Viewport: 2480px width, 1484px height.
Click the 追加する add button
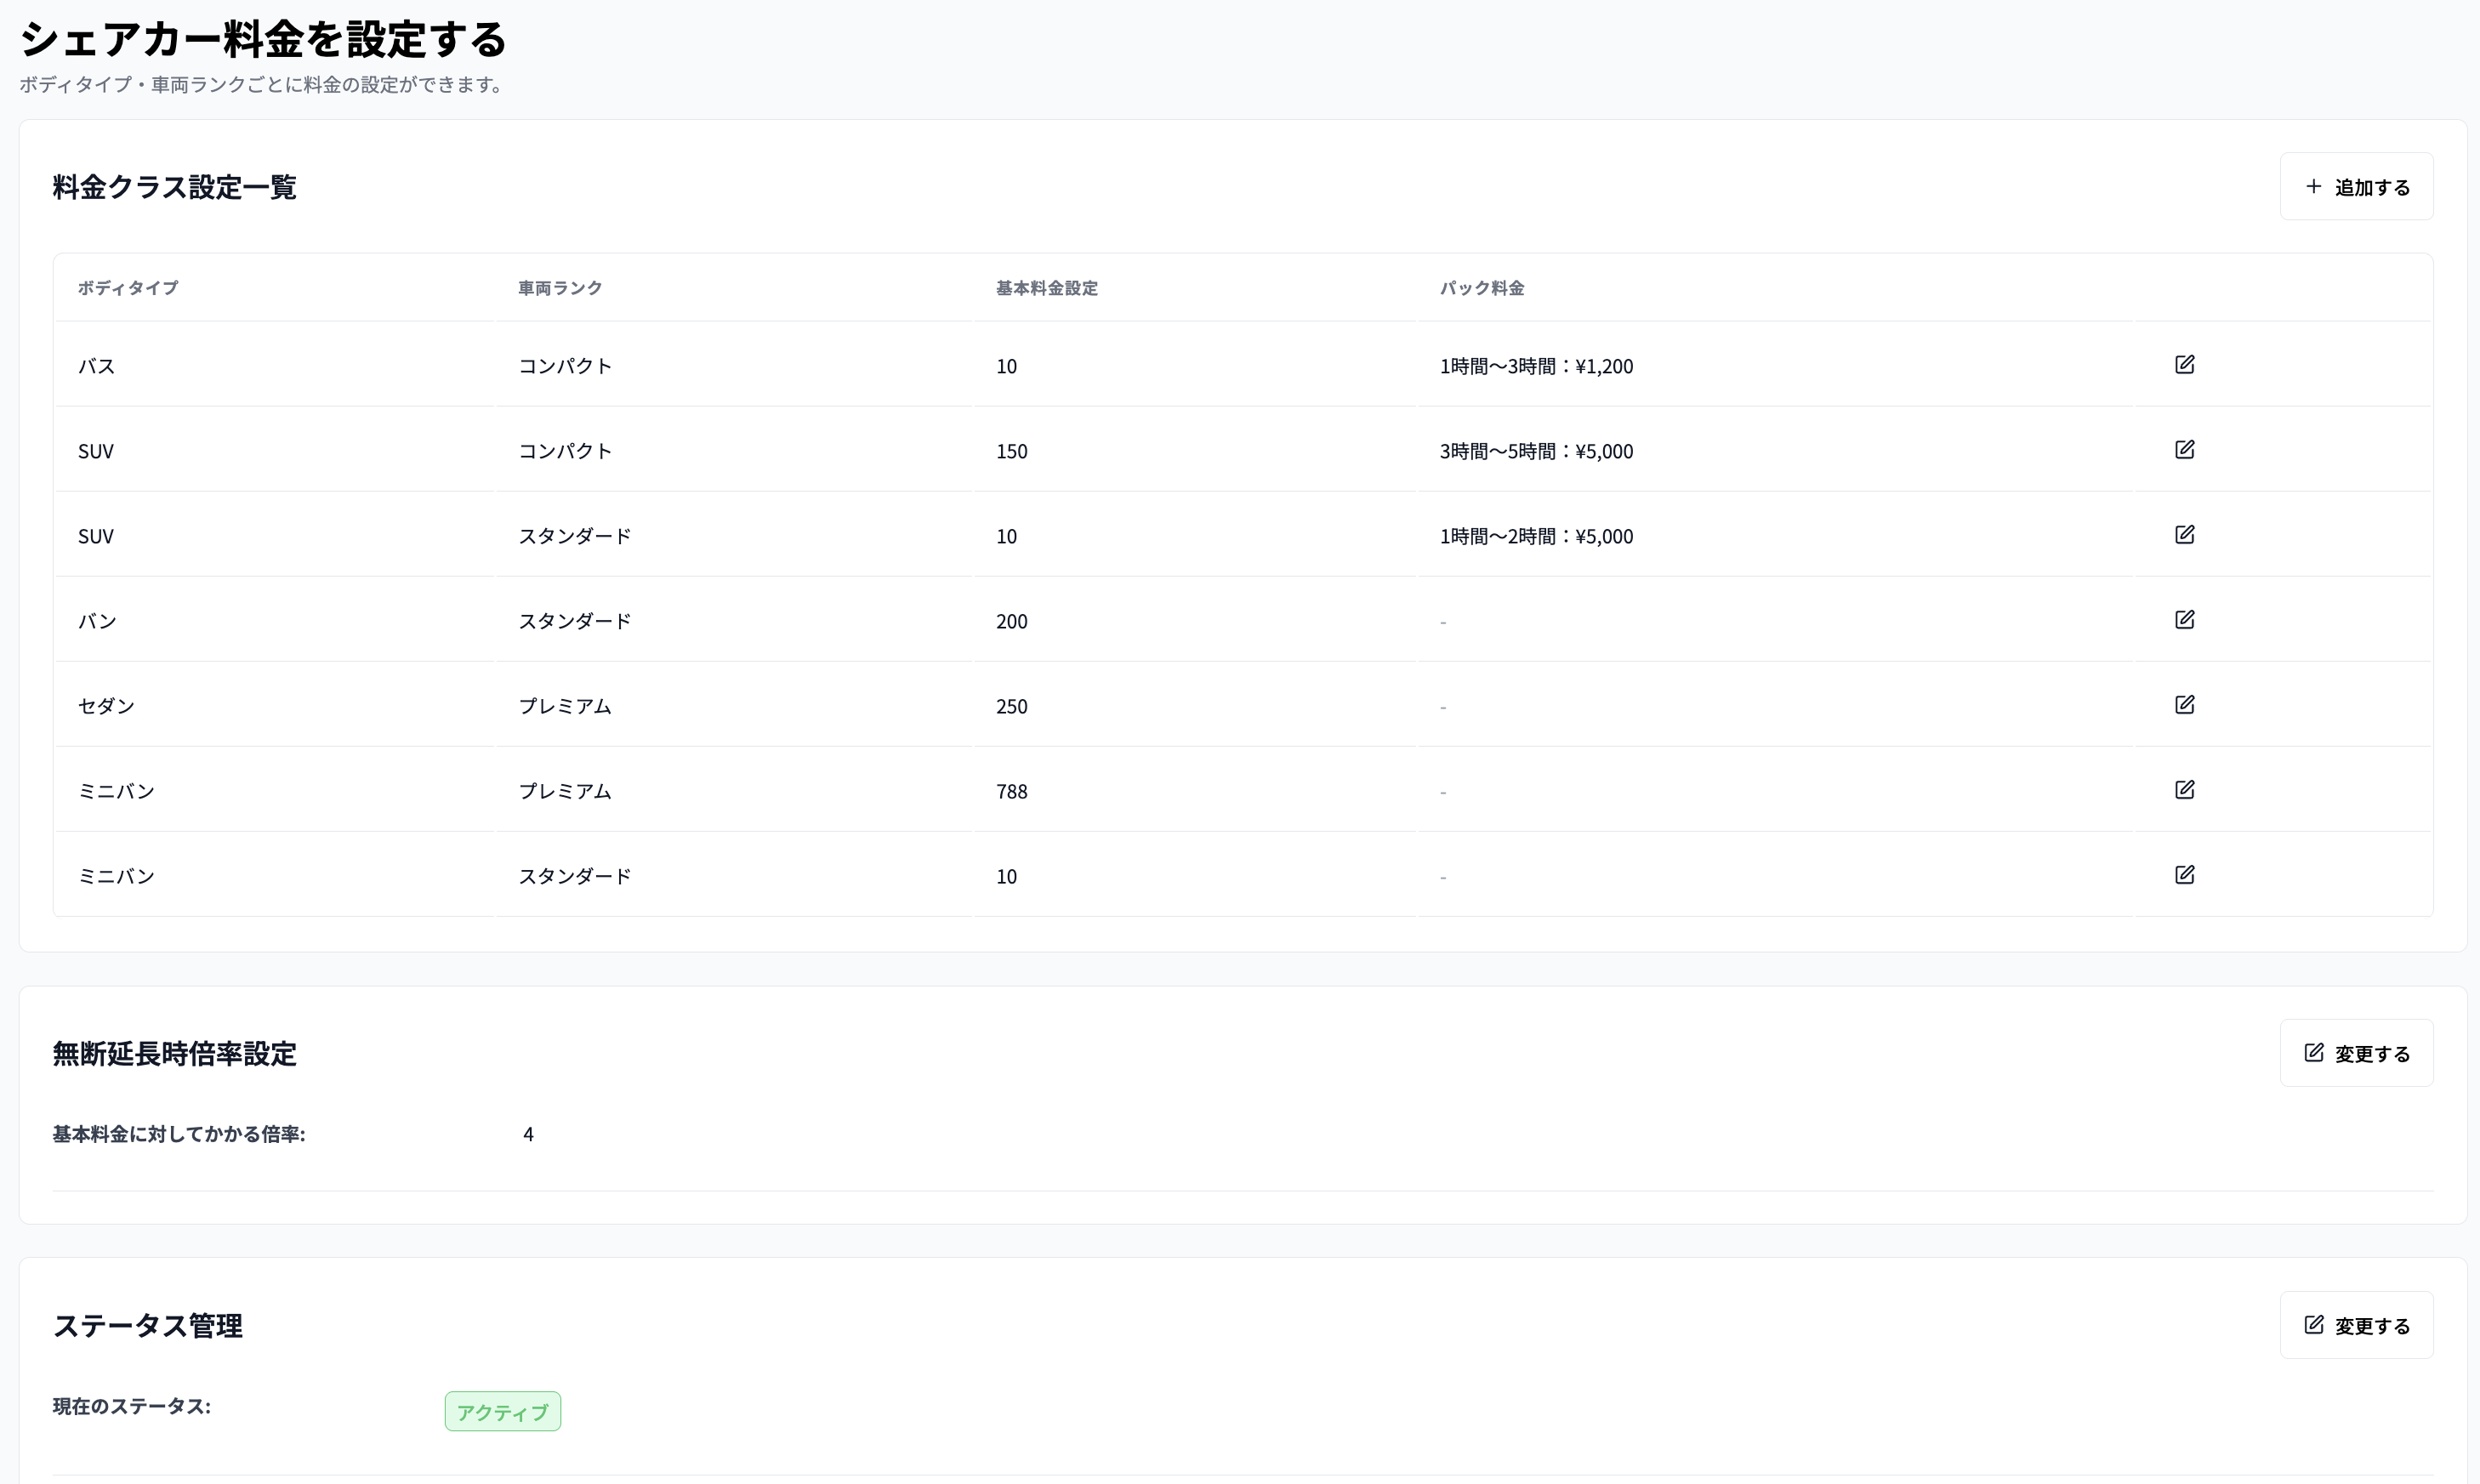click(x=2356, y=187)
